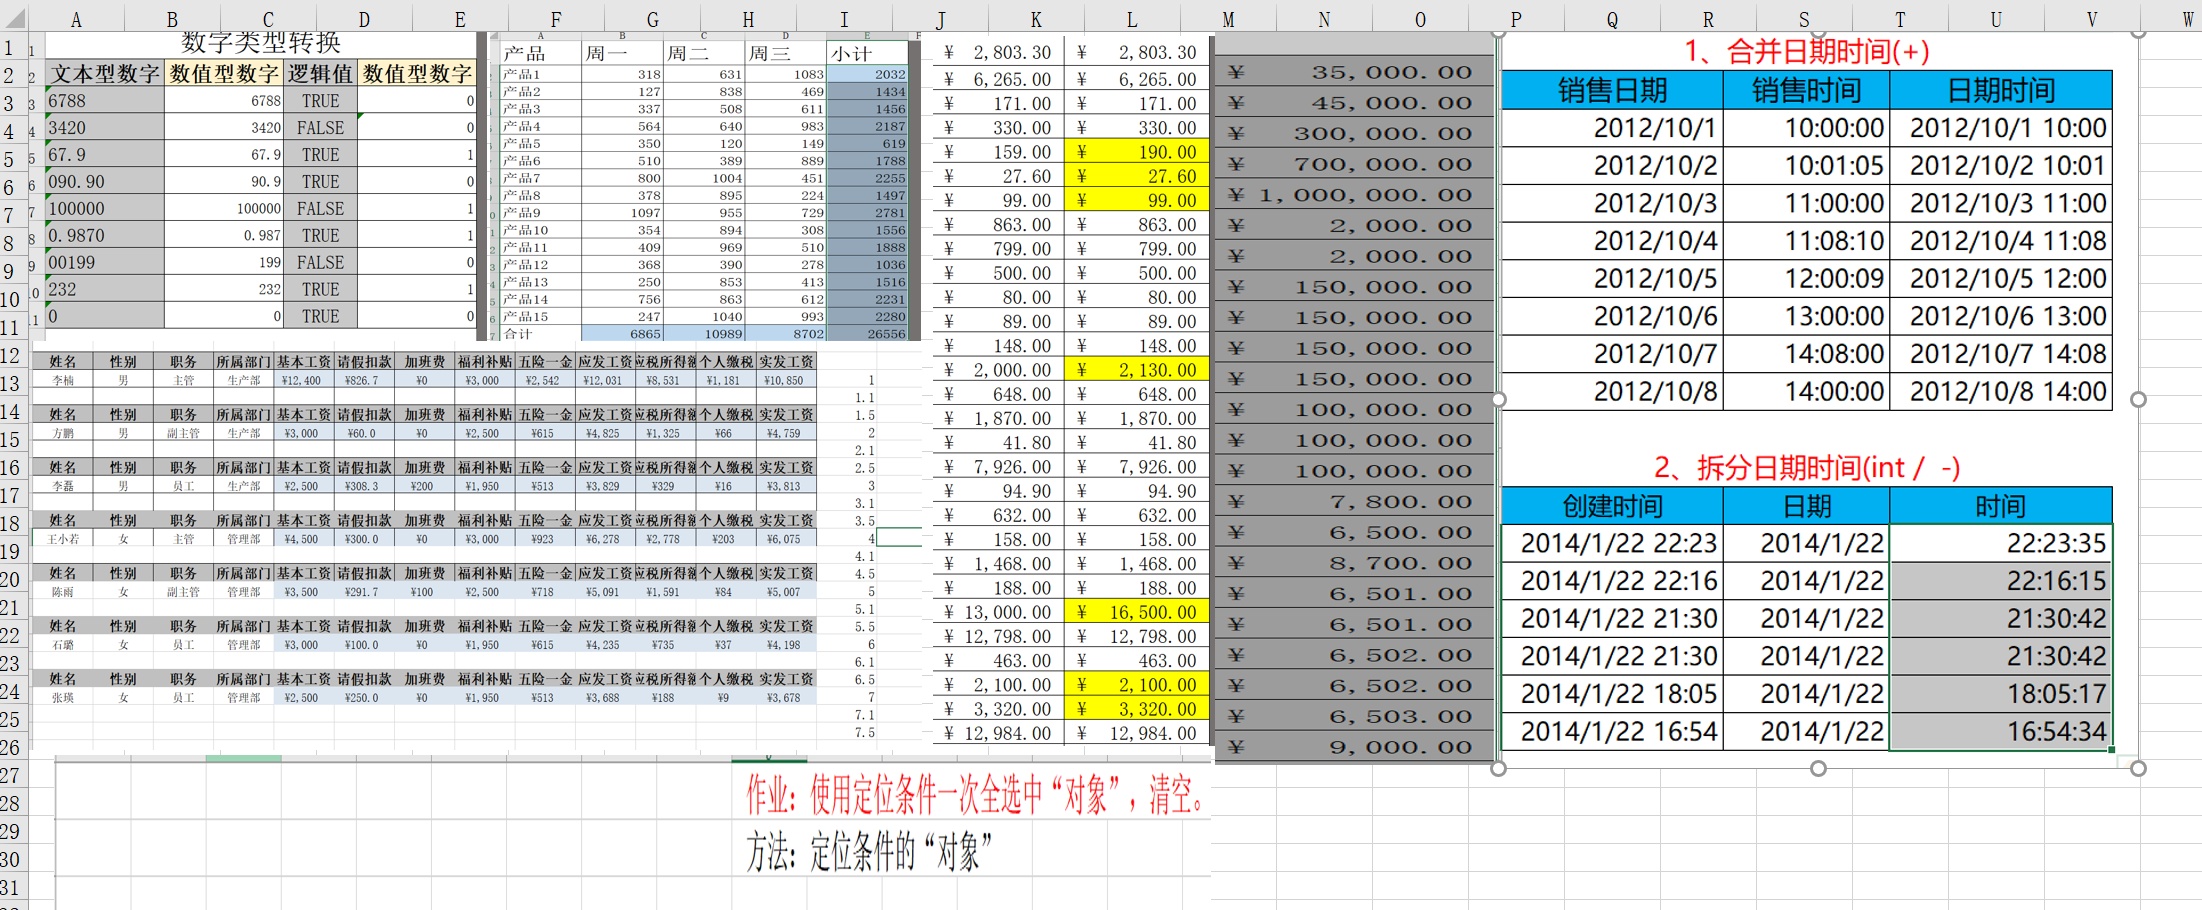This screenshot has height=910, width=2202.
Task: Select the '产品10' row label
Action: click(541, 230)
